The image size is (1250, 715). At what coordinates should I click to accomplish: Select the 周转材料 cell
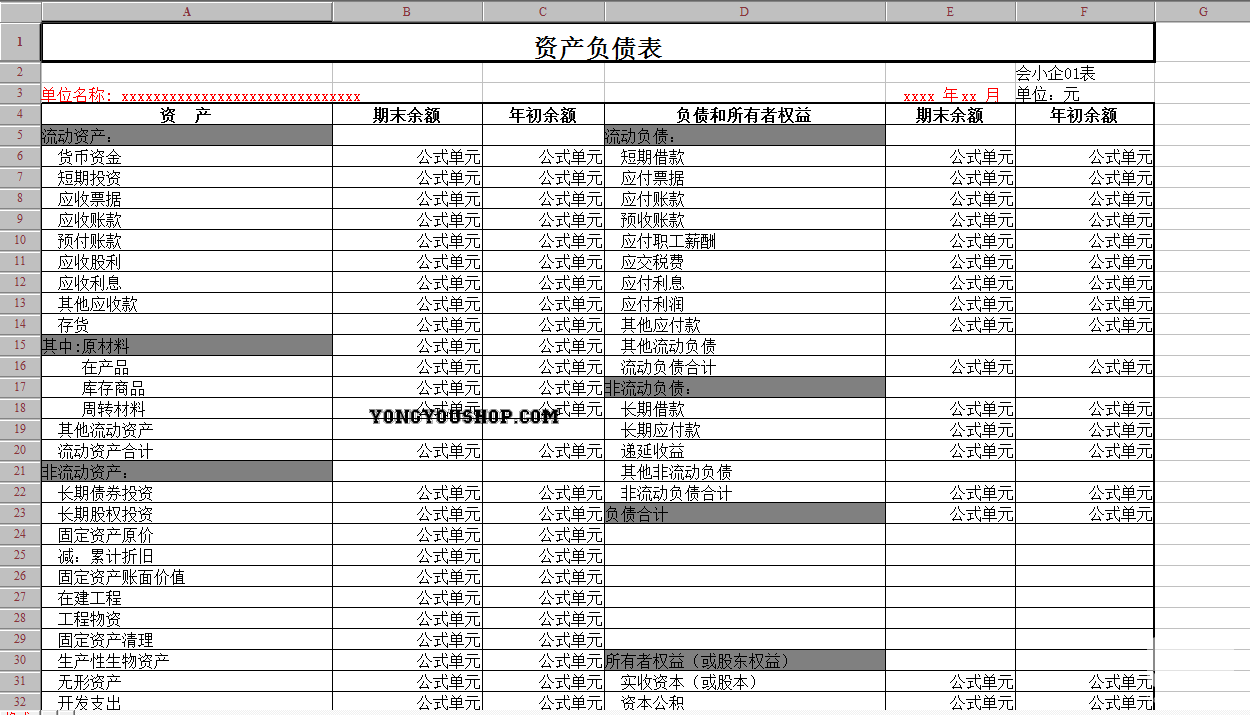(186, 408)
